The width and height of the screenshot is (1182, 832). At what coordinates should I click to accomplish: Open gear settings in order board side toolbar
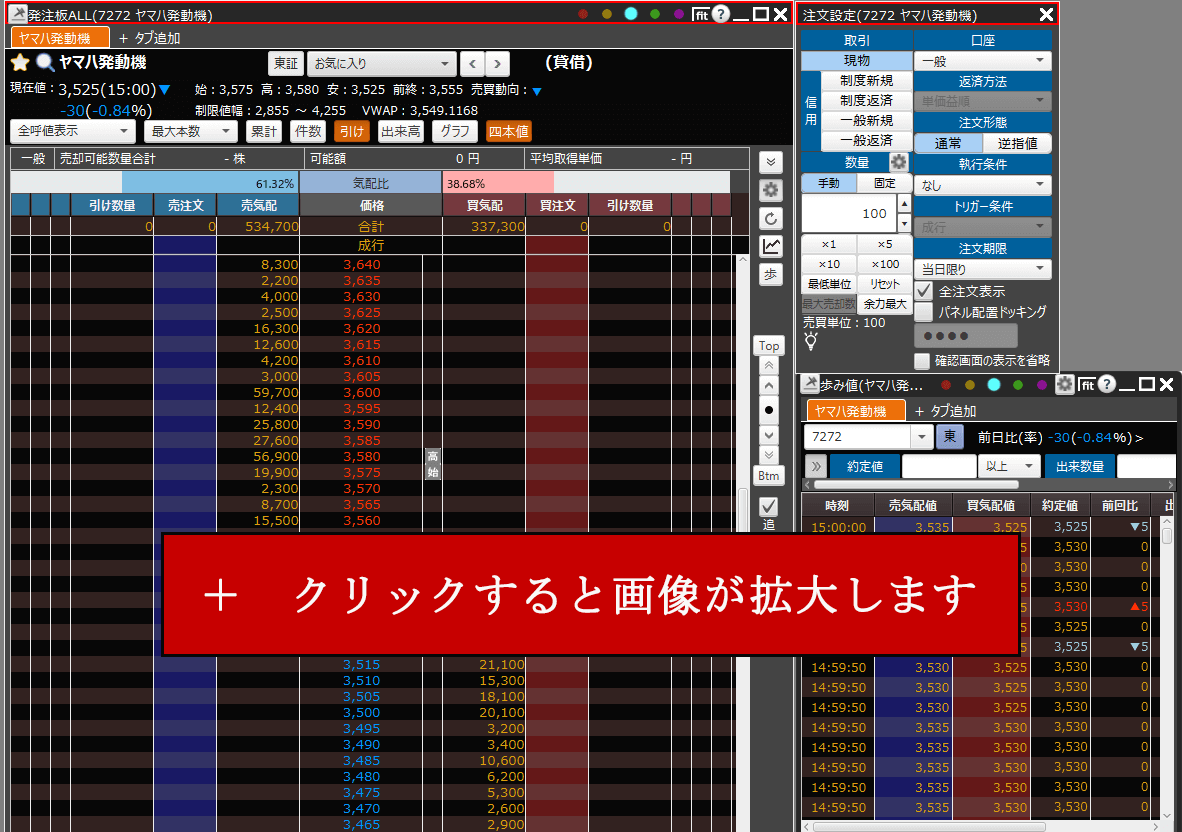click(x=770, y=190)
